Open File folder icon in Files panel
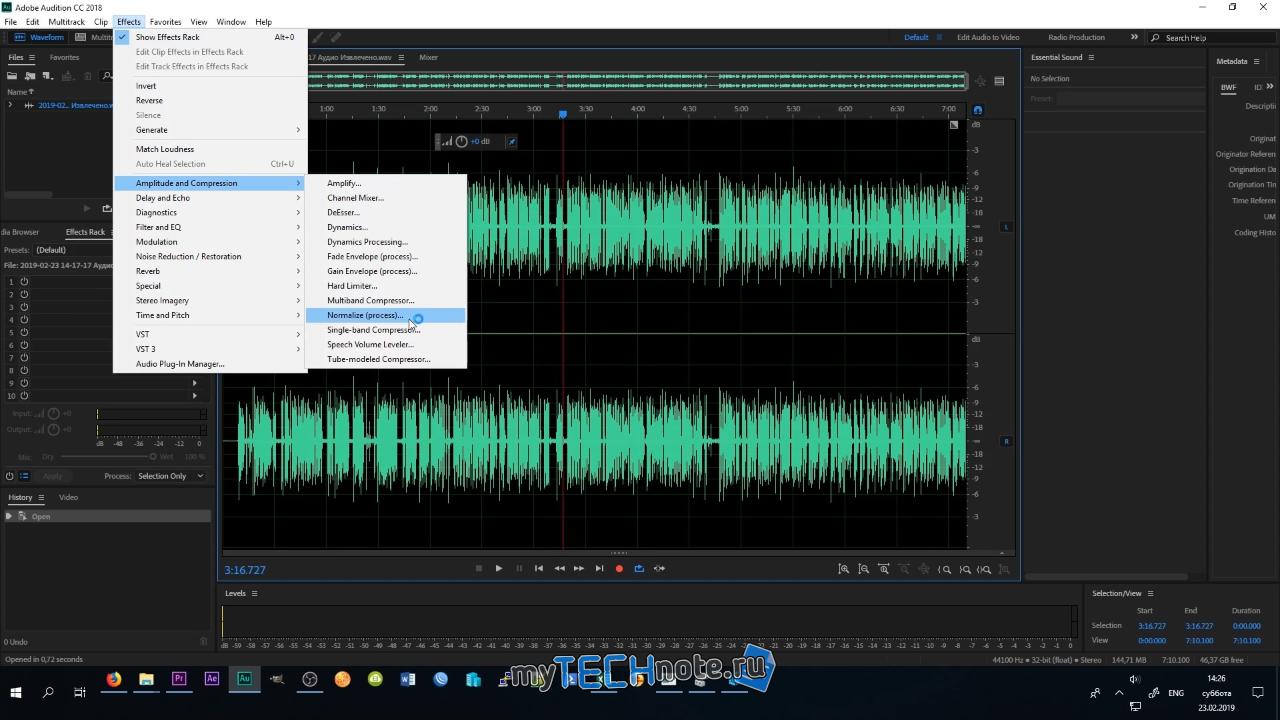Viewport: 1280px width, 720px height. pyautogui.click(x=13, y=76)
